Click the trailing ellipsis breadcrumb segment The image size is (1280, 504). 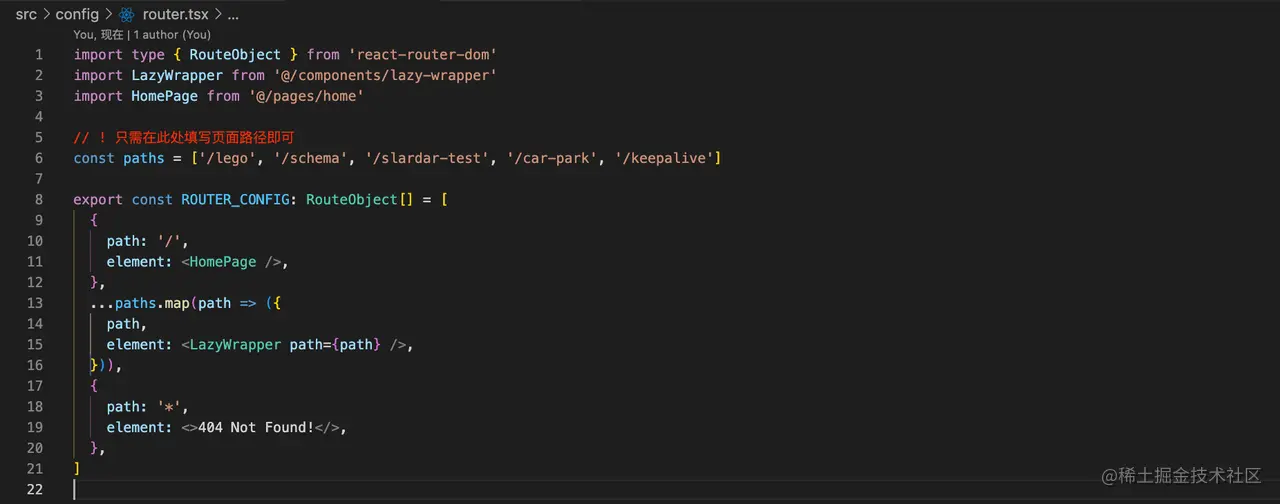pyautogui.click(x=233, y=15)
